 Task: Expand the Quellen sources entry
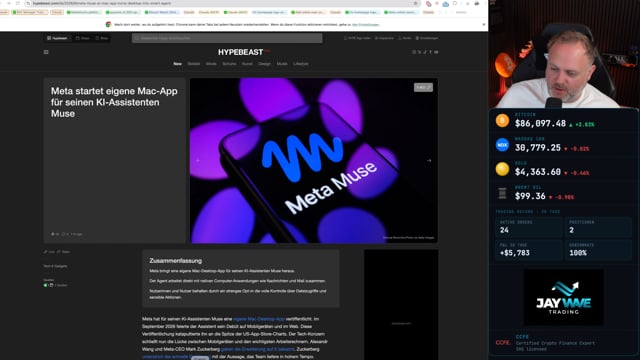[x=56, y=285]
